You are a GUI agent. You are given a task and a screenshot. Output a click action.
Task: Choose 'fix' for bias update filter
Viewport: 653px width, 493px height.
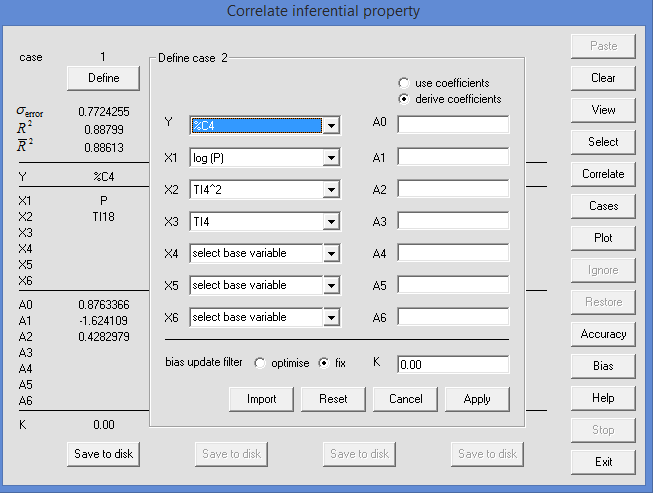324,363
